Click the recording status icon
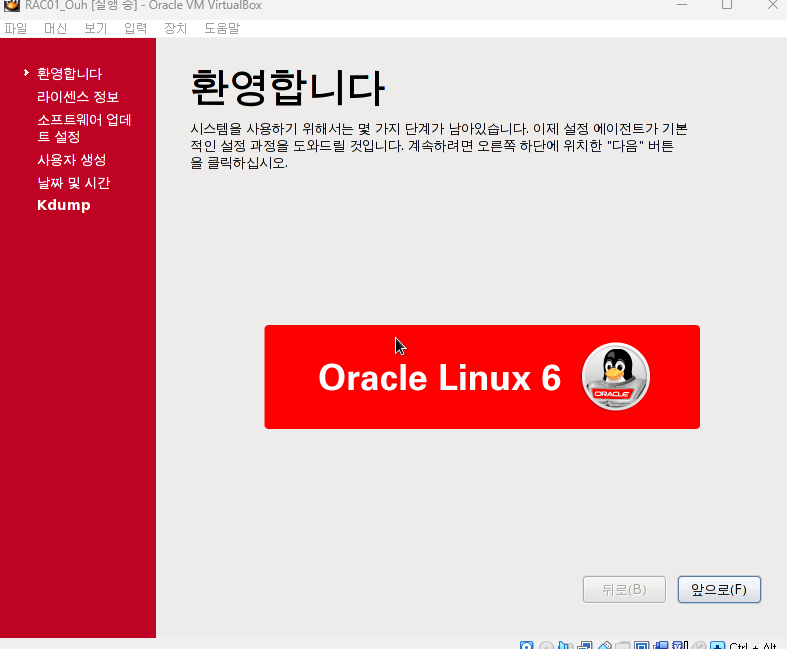Viewport: 787px width, 649px height. click(x=661, y=645)
